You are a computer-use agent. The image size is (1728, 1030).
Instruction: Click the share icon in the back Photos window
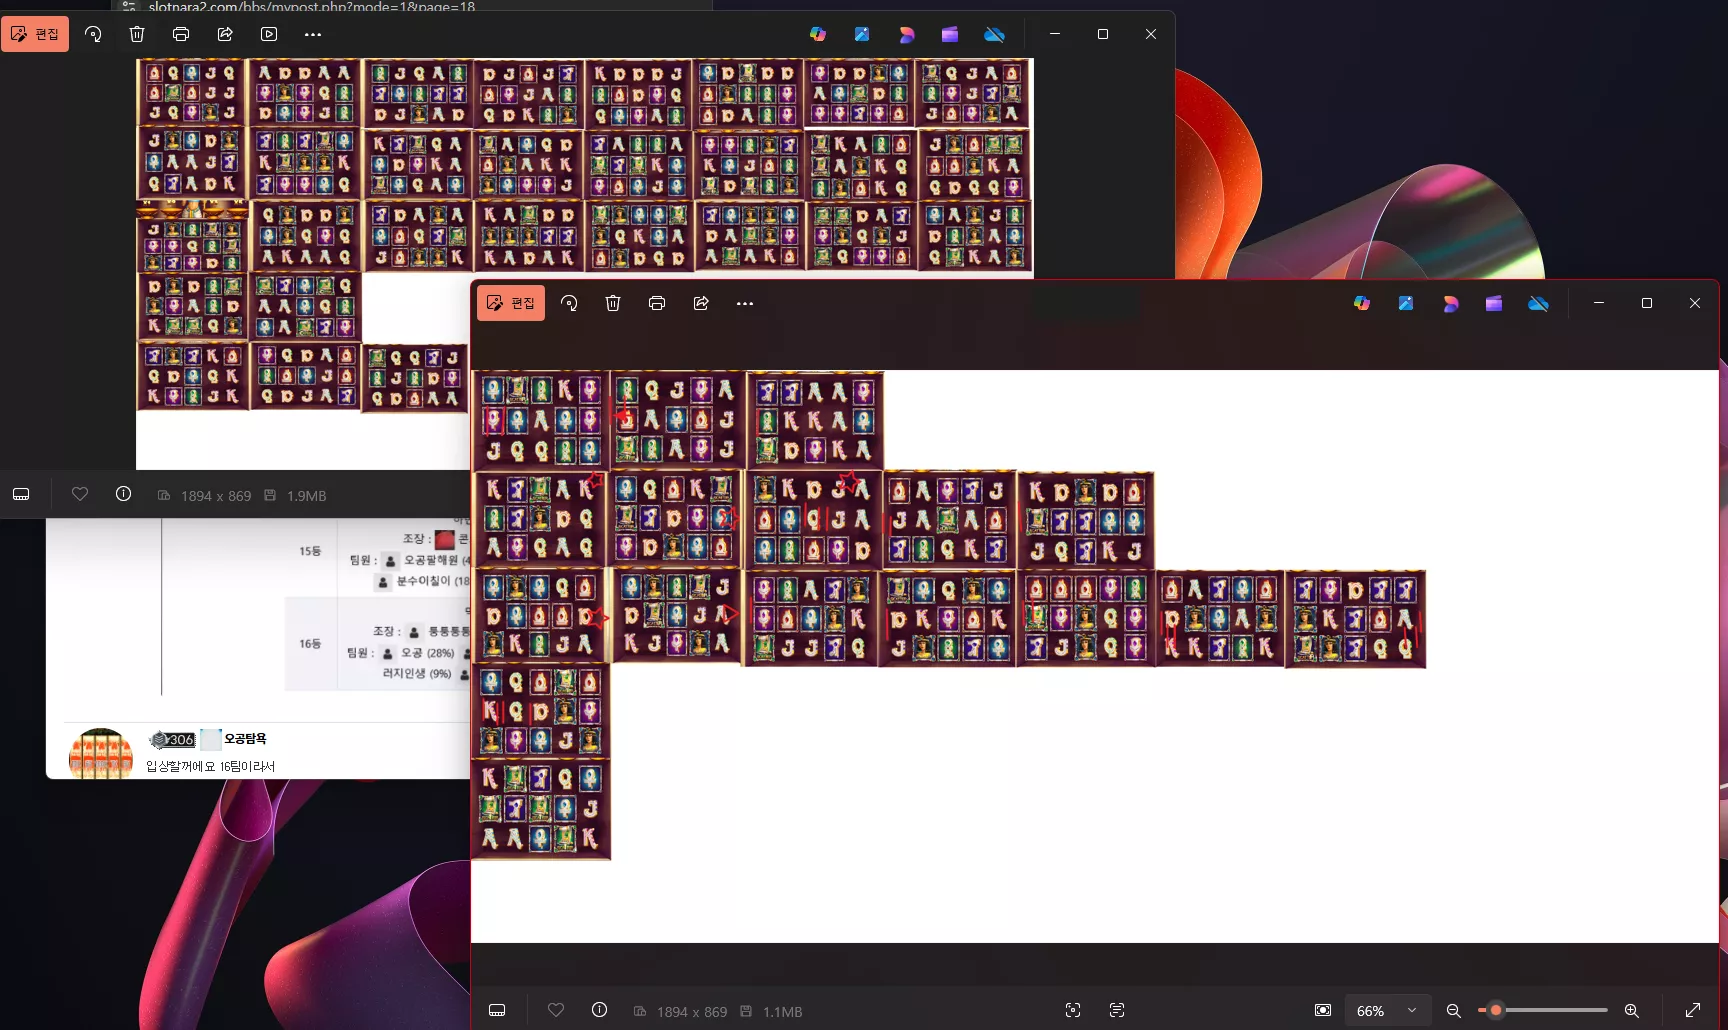coord(225,34)
